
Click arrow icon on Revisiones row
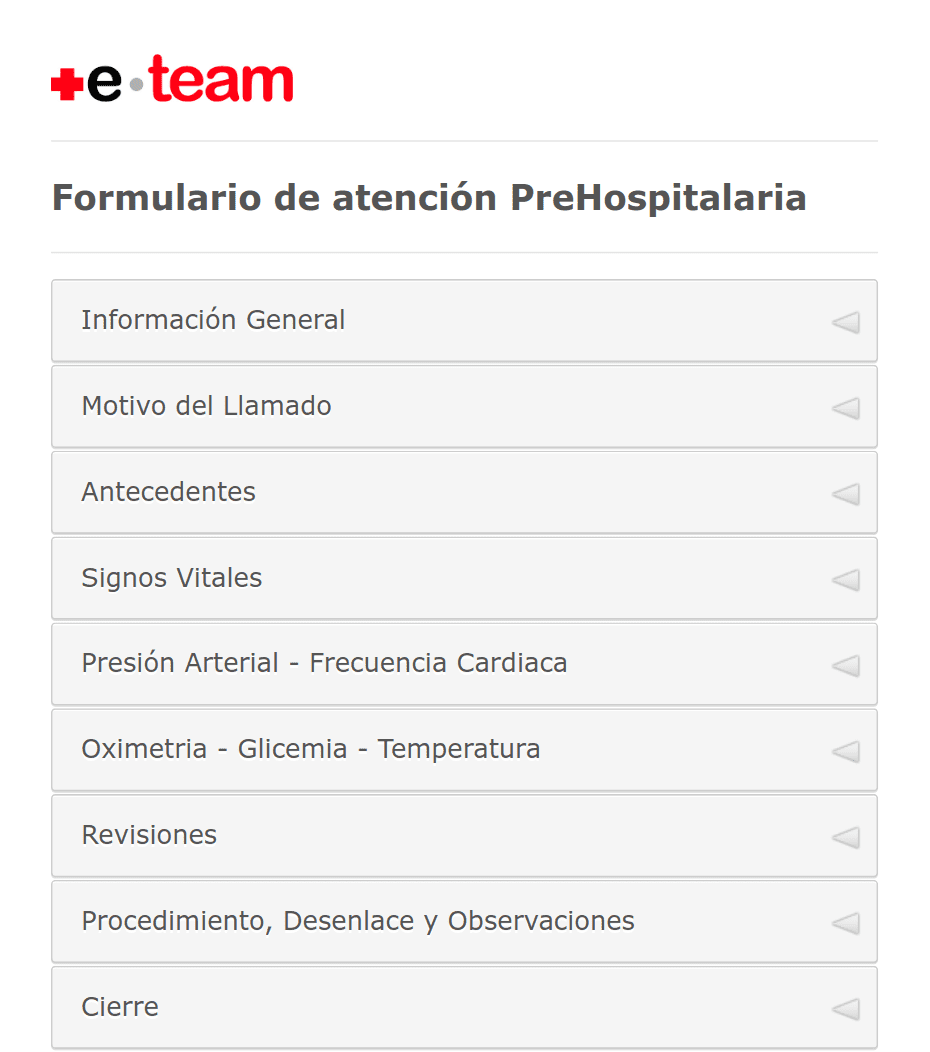click(845, 837)
